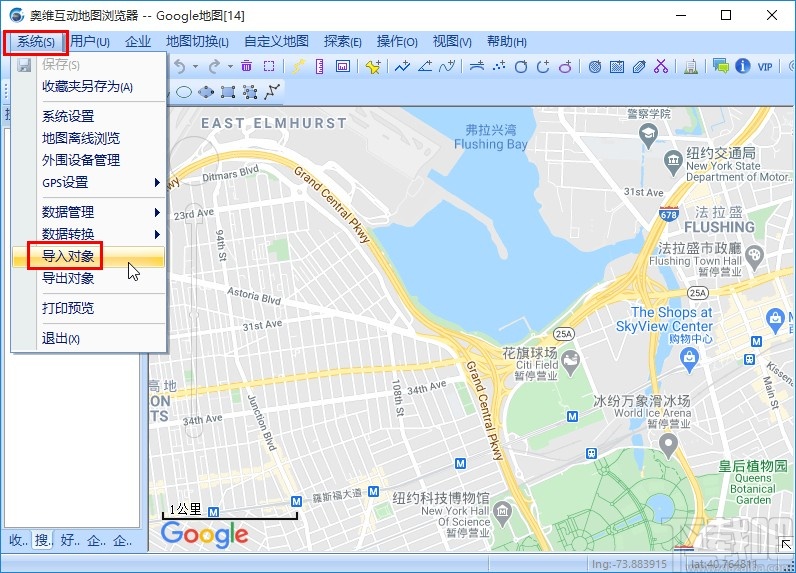Click the Redo arrow in toolbar
This screenshot has height=573, width=796.
[214, 66]
